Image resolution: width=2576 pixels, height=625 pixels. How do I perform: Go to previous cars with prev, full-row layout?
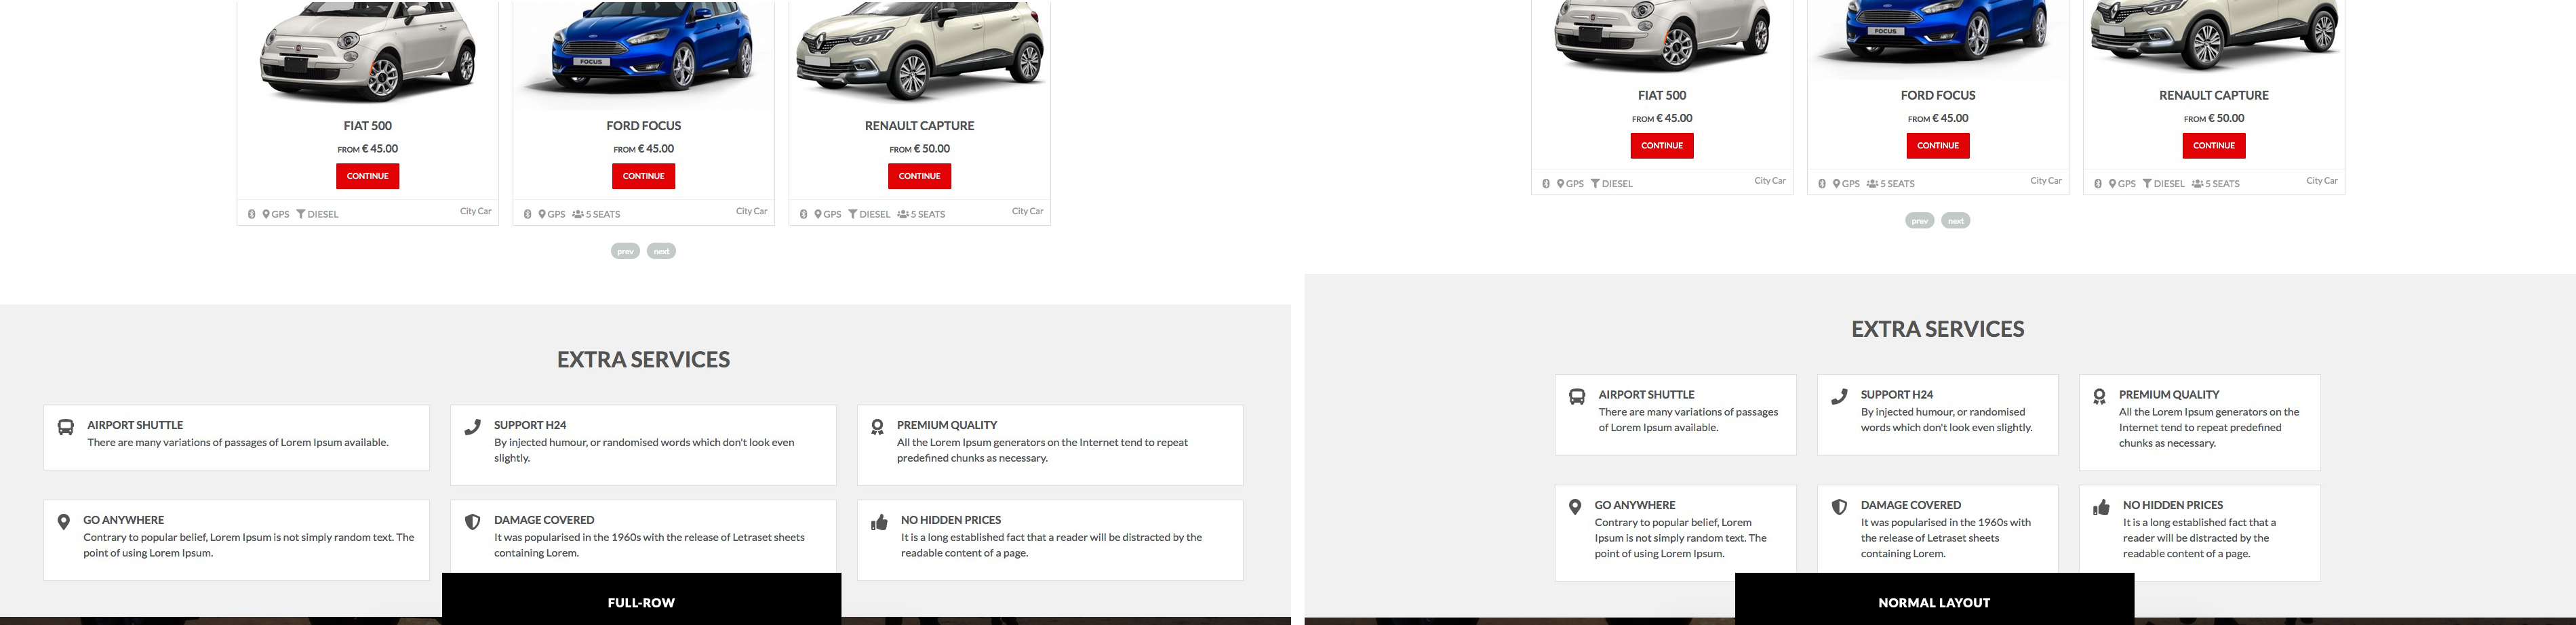(626, 251)
